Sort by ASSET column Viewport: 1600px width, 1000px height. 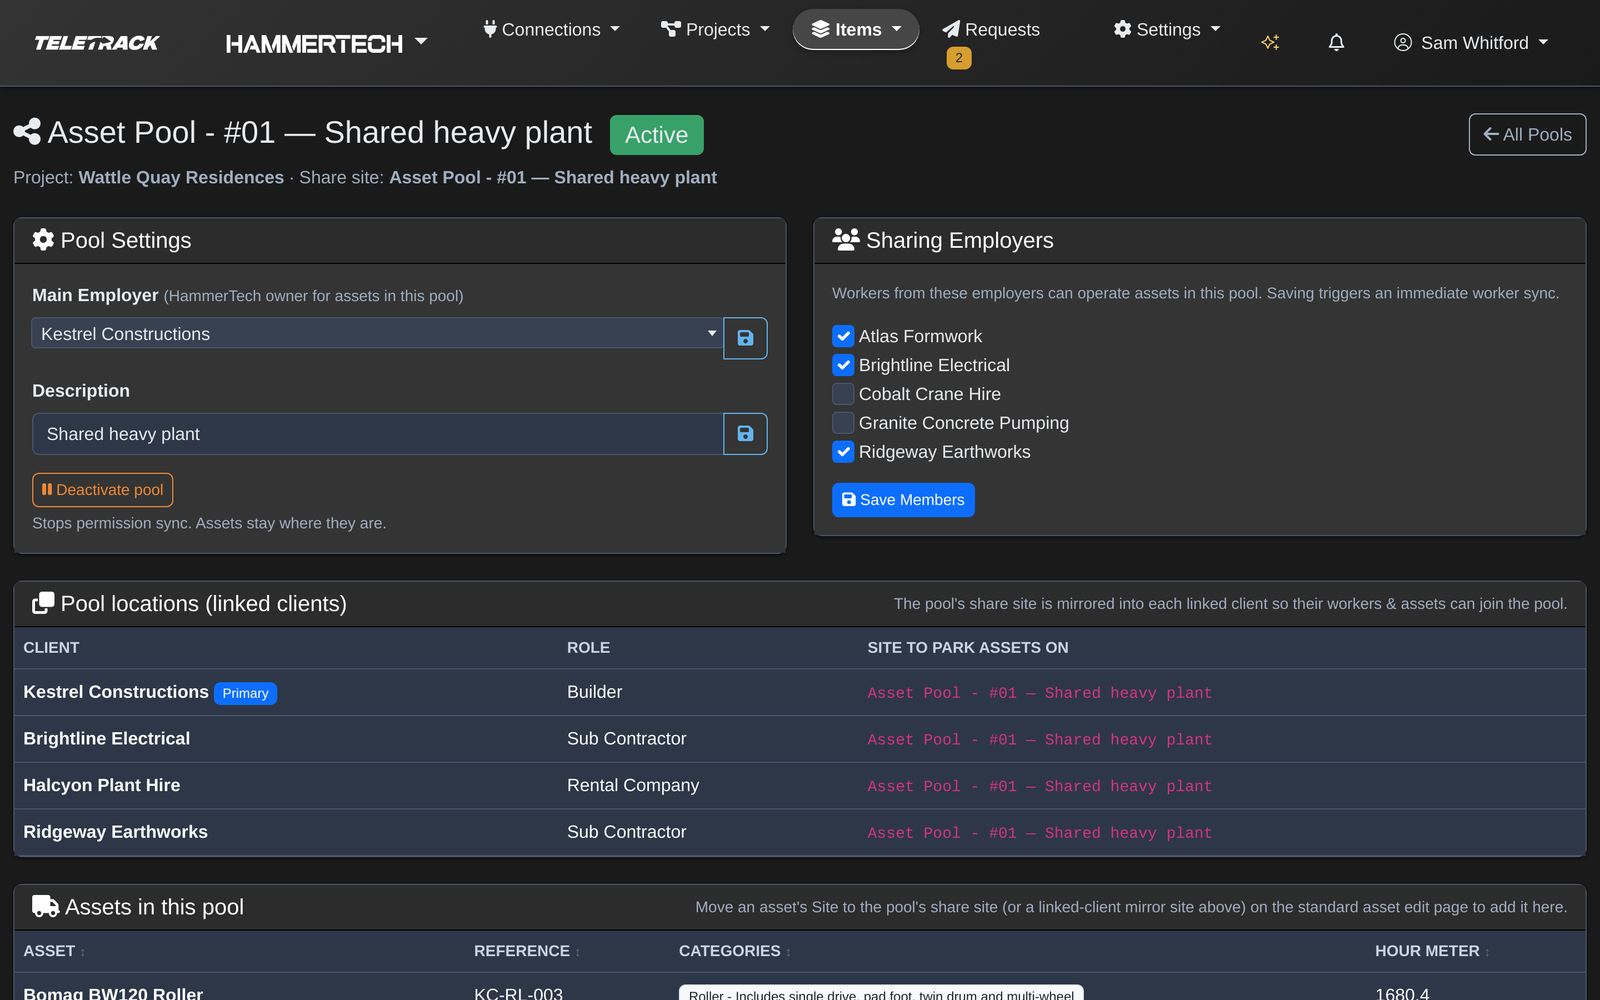54,951
